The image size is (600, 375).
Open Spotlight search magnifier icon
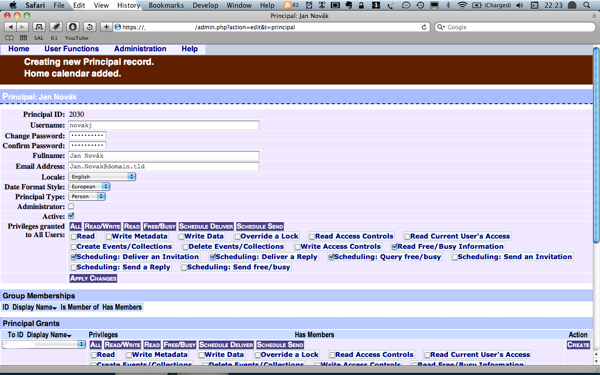click(x=586, y=5)
